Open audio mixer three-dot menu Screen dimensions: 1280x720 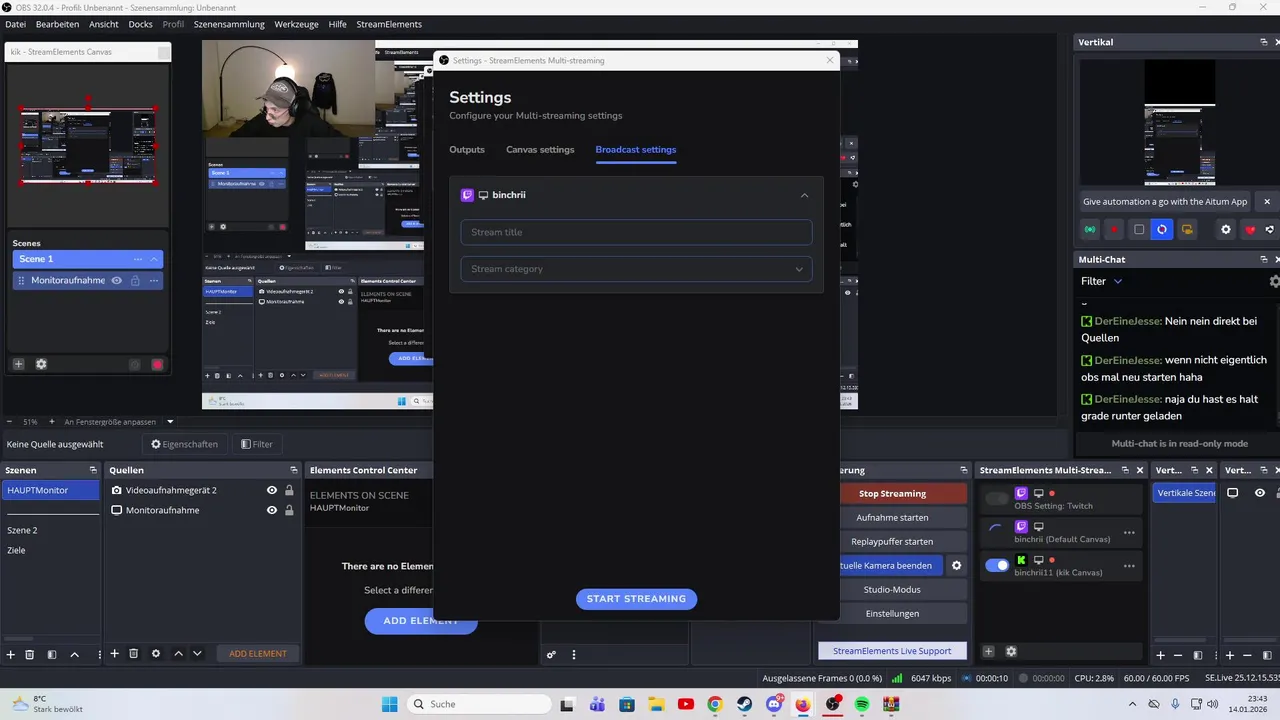coord(574,655)
